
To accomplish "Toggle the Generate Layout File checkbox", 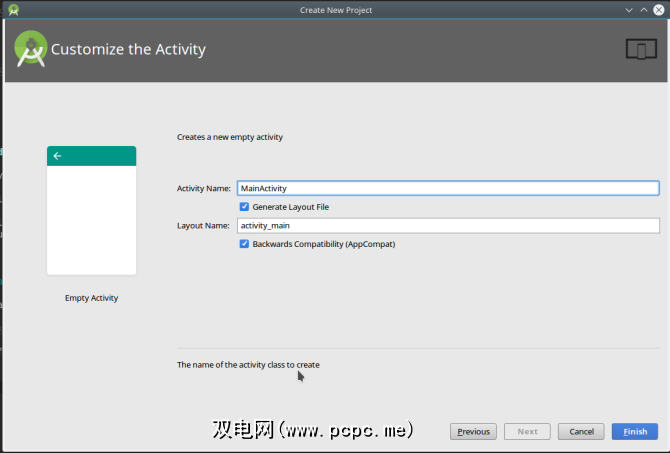I will (x=244, y=207).
